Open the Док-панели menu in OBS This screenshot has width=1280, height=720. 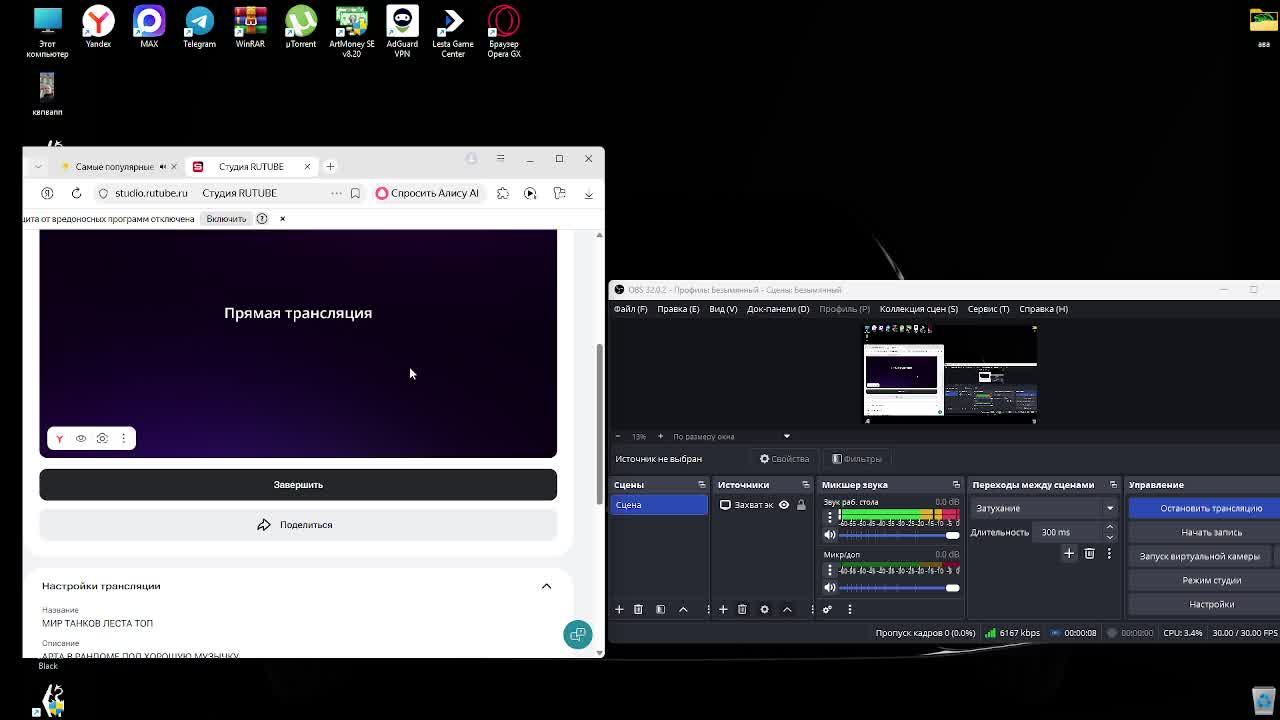(x=778, y=309)
